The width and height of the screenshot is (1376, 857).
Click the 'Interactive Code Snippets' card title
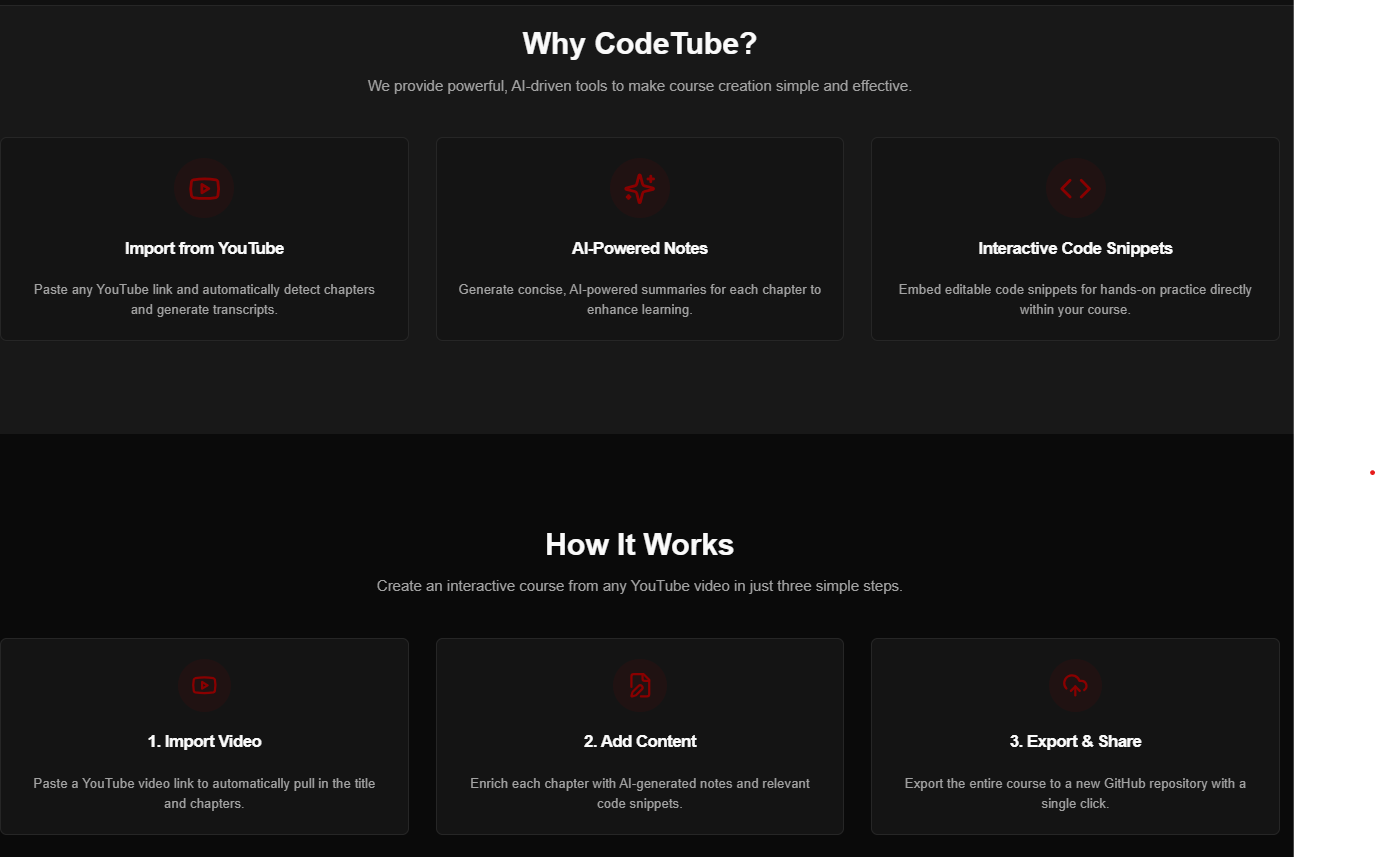click(1075, 248)
